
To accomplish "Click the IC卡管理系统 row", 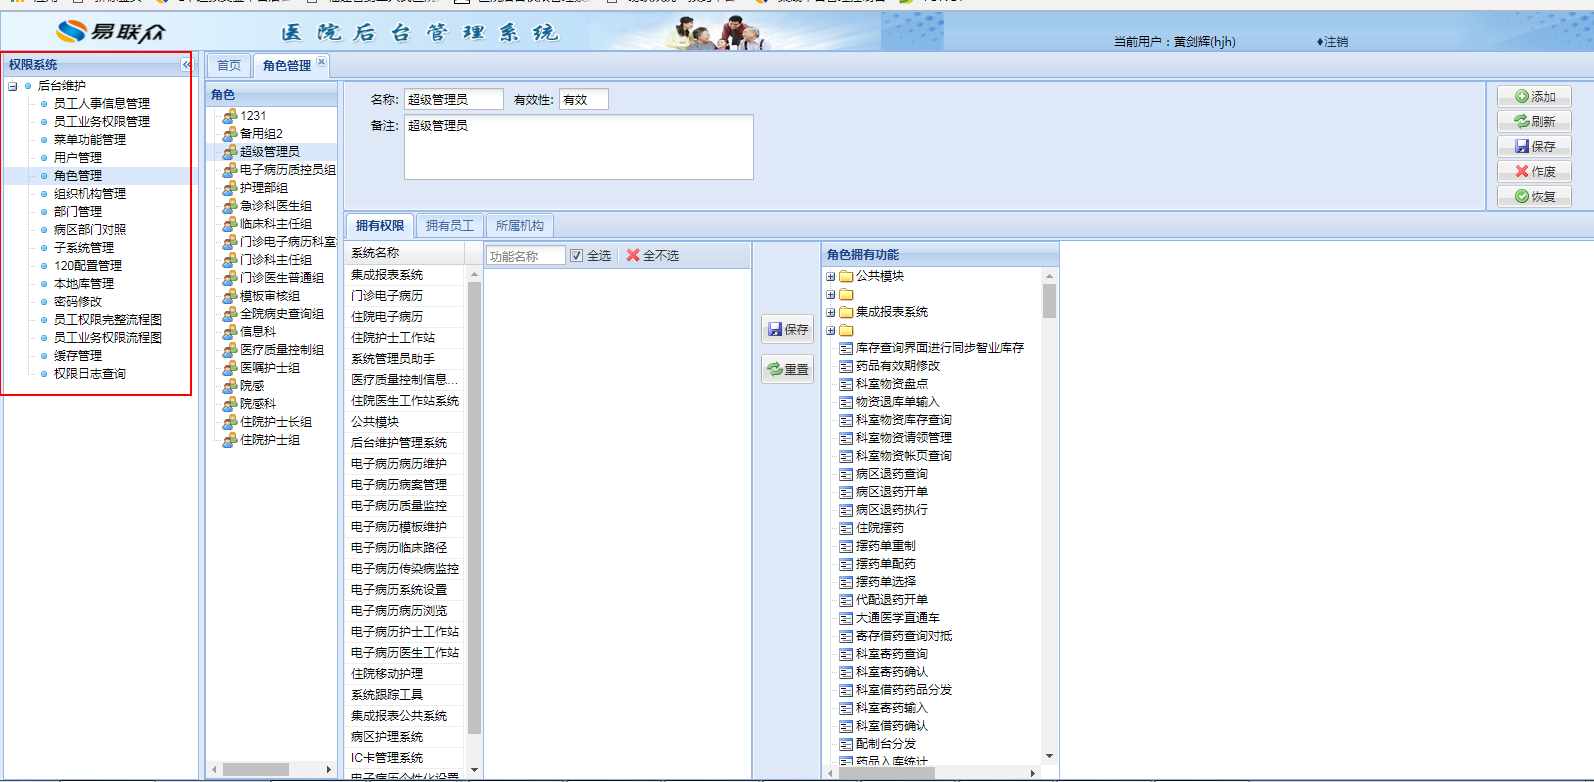I will [405, 758].
